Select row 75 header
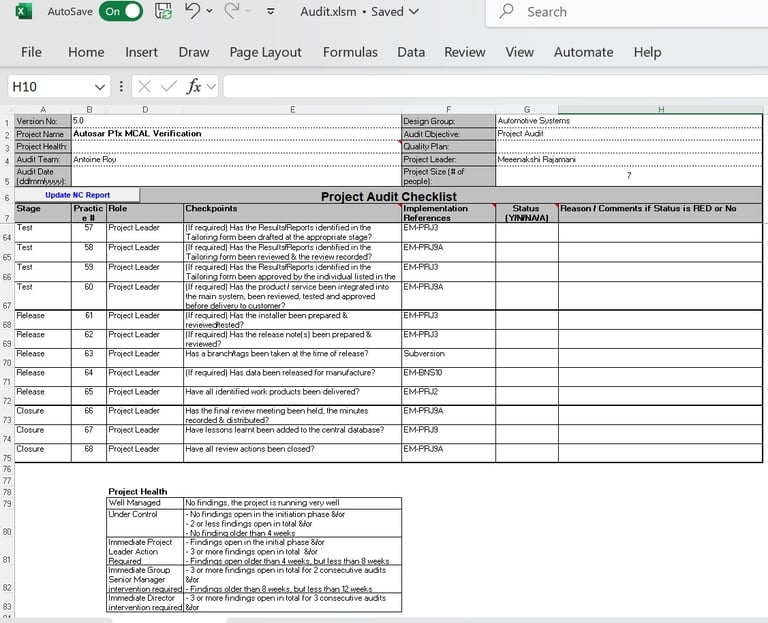 [x=7, y=453]
